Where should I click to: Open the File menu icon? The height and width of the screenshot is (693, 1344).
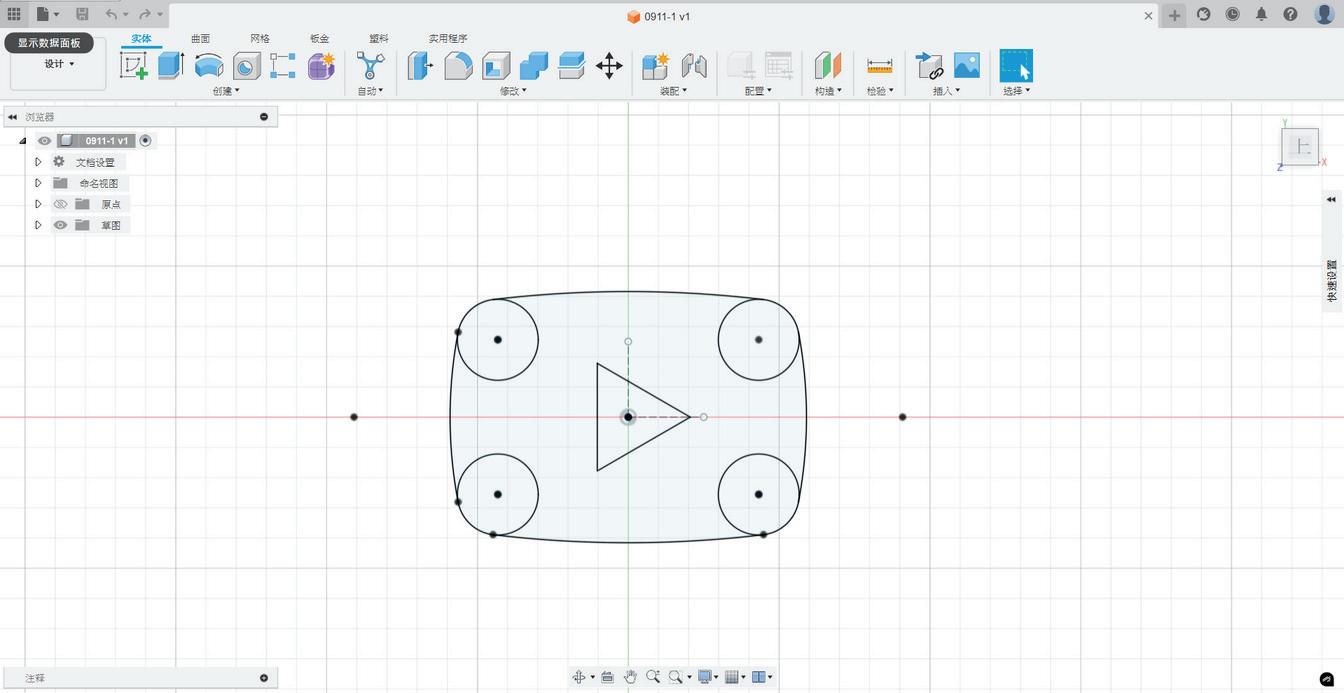click(x=47, y=14)
